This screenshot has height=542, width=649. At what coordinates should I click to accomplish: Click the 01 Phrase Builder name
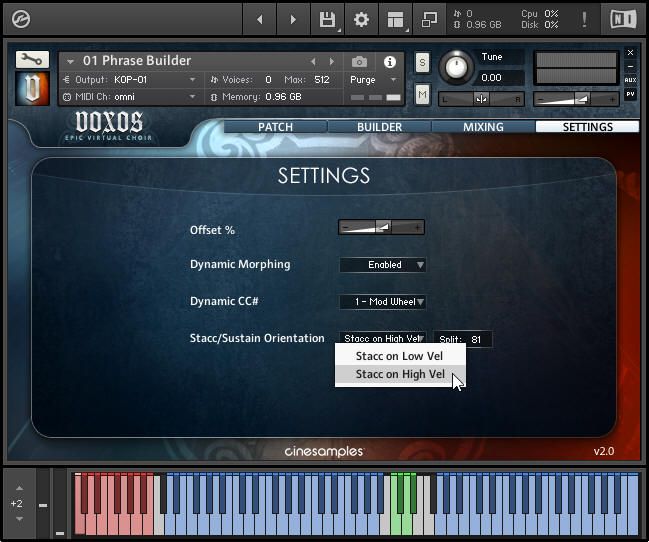coord(137,60)
